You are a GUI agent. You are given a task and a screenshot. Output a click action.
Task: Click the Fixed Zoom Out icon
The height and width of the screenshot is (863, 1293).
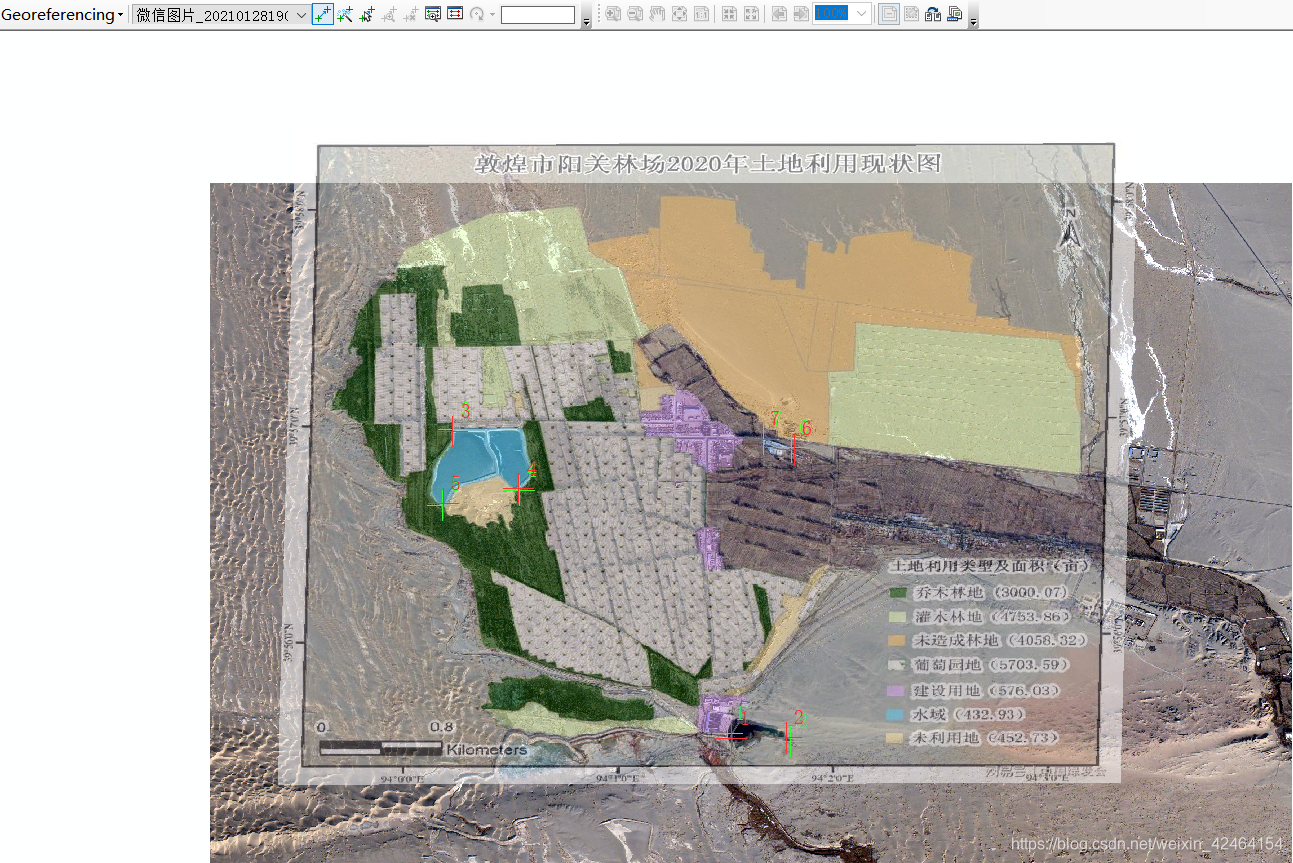(x=751, y=14)
